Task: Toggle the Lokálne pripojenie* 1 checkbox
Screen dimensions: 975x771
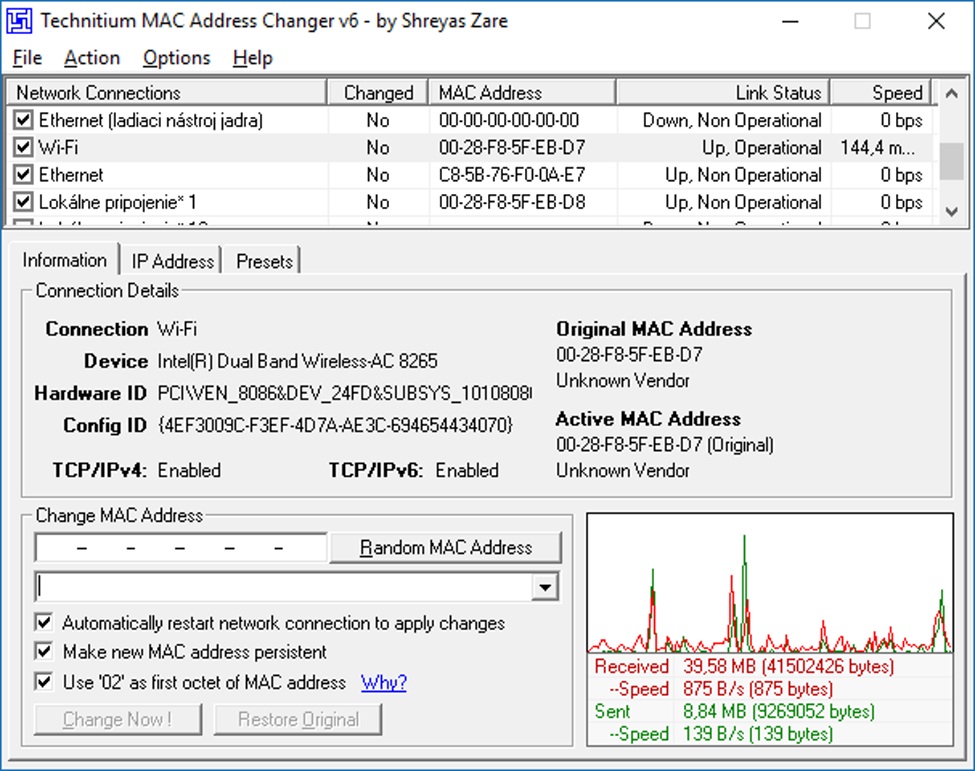Action: click(23, 201)
